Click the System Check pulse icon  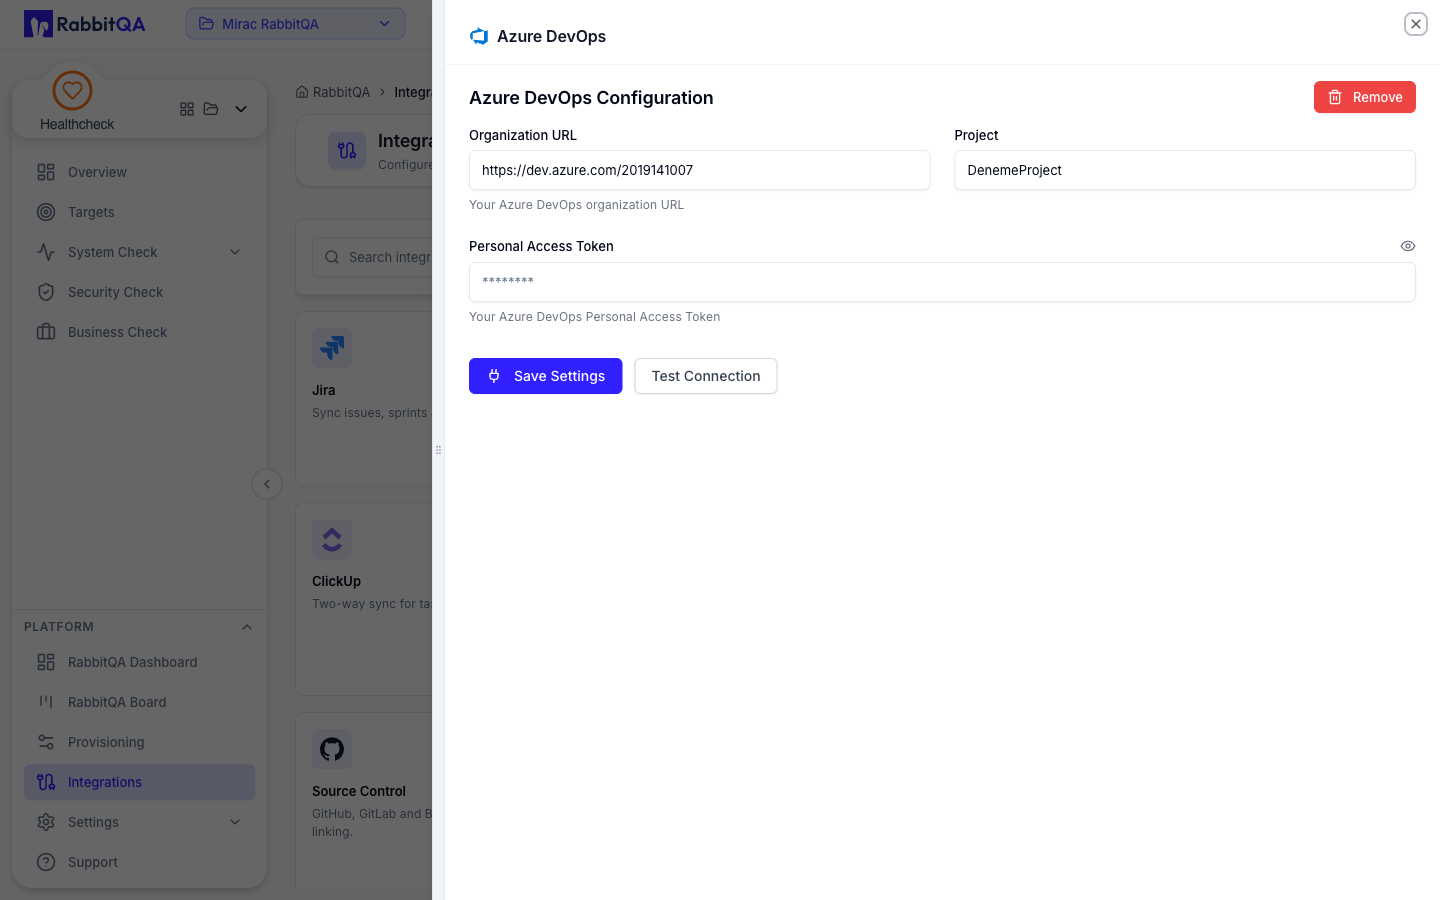coord(46,252)
